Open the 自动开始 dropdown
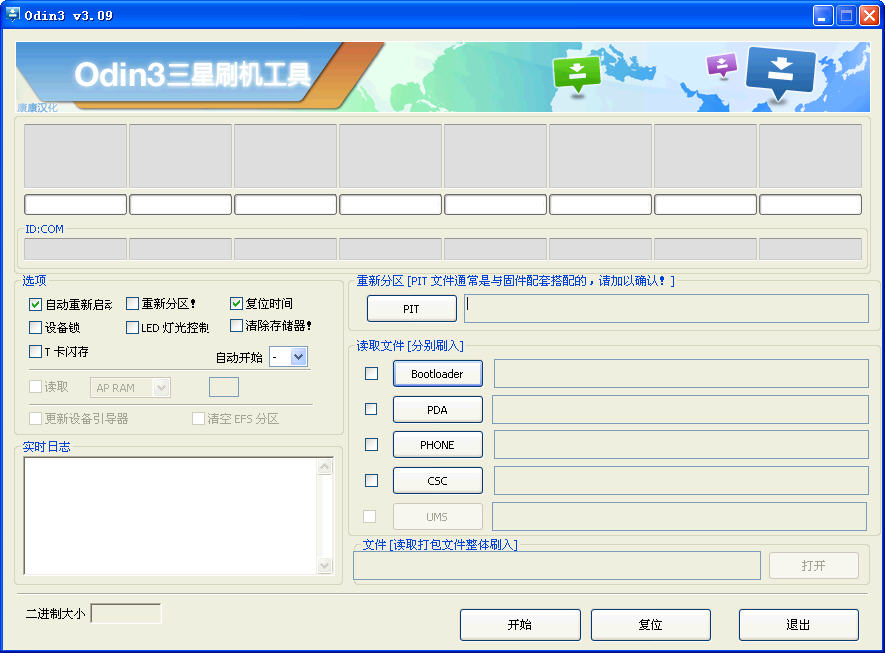 (x=288, y=356)
